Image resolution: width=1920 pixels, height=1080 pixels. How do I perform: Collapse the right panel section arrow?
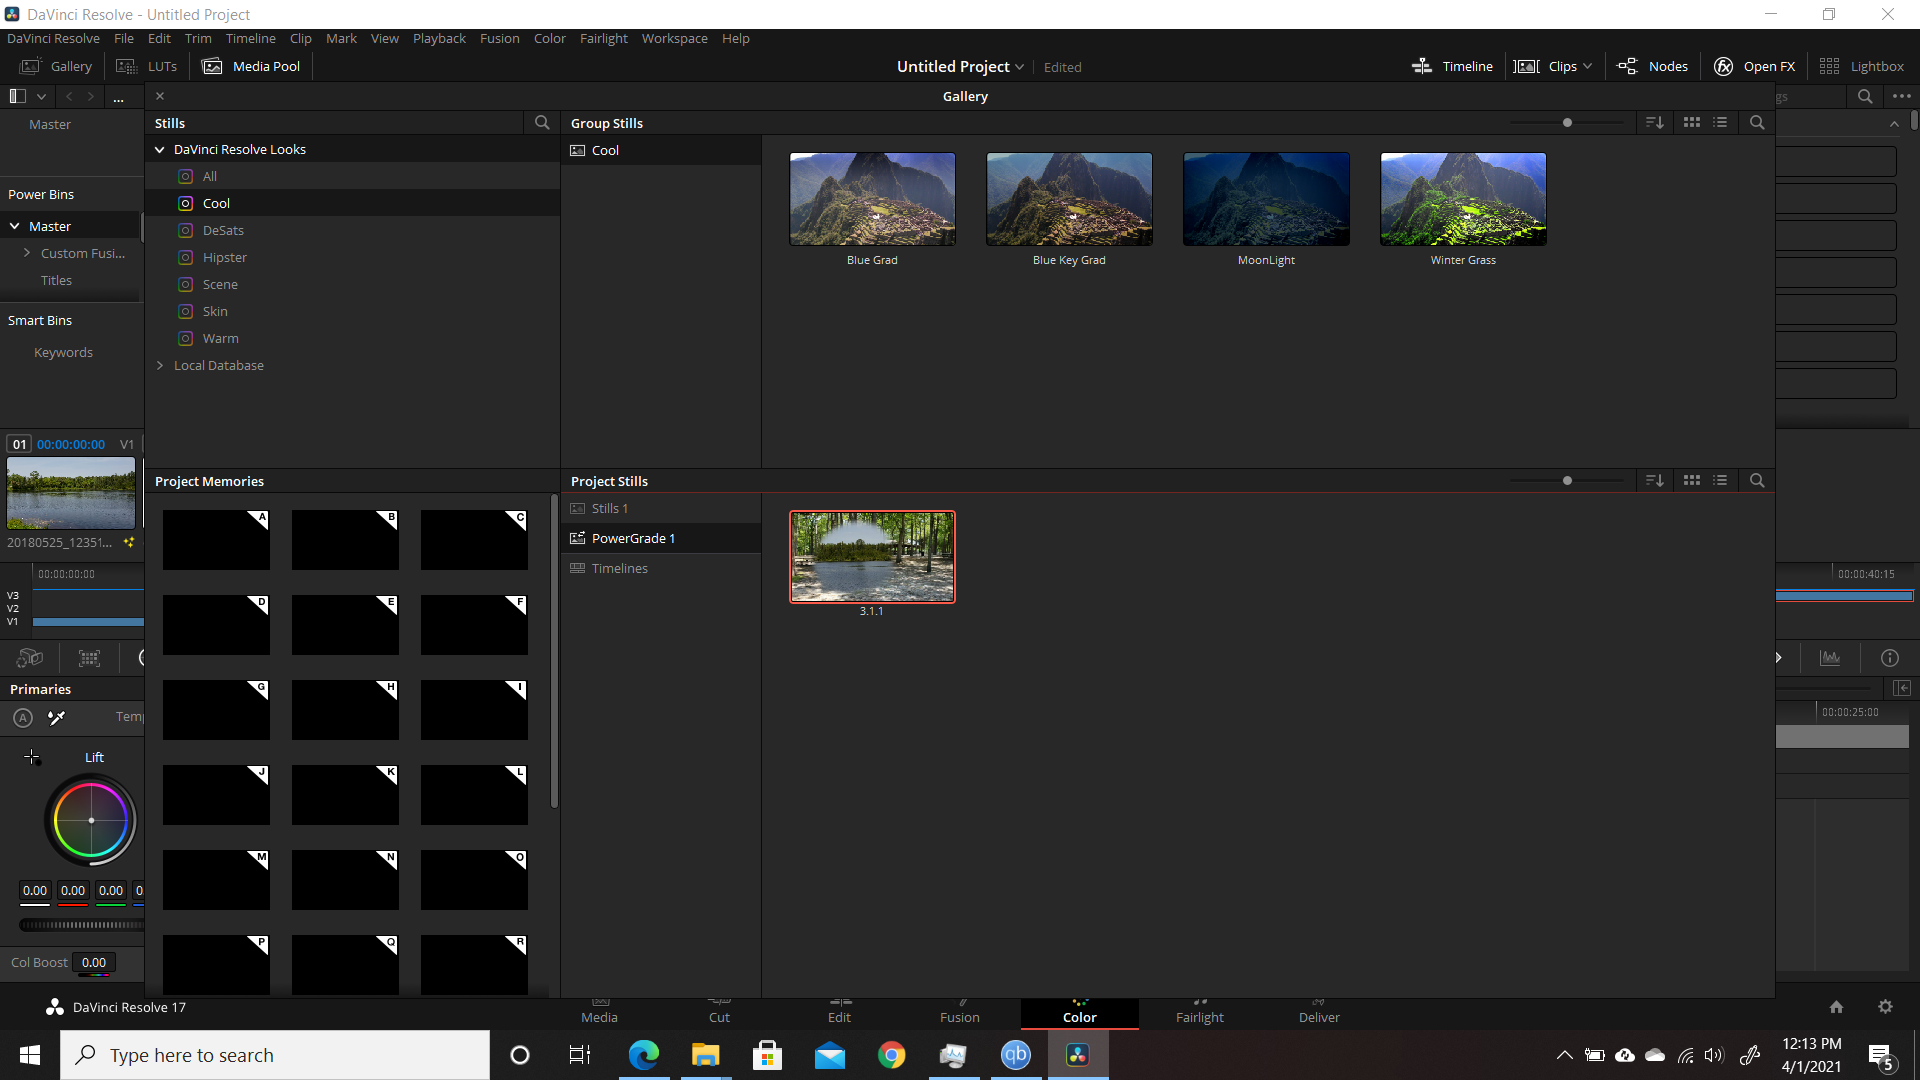pos(1894,123)
